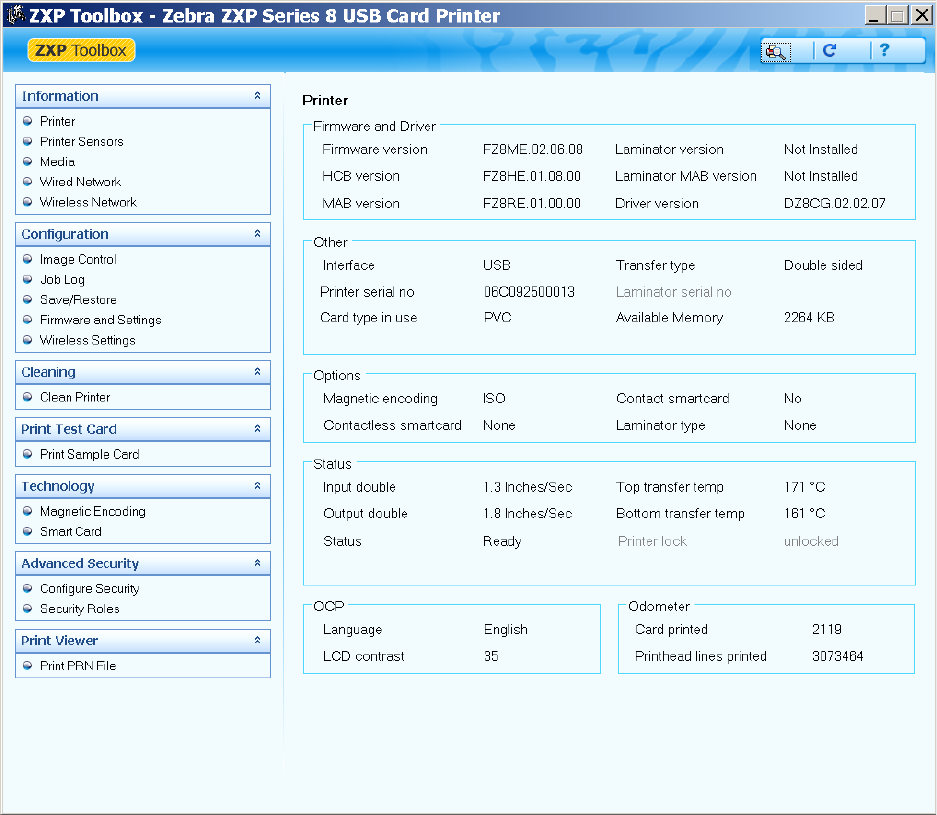Collapse the Information section chevron
The width and height of the screenshot is (937, 815).
tap(258, 96)
